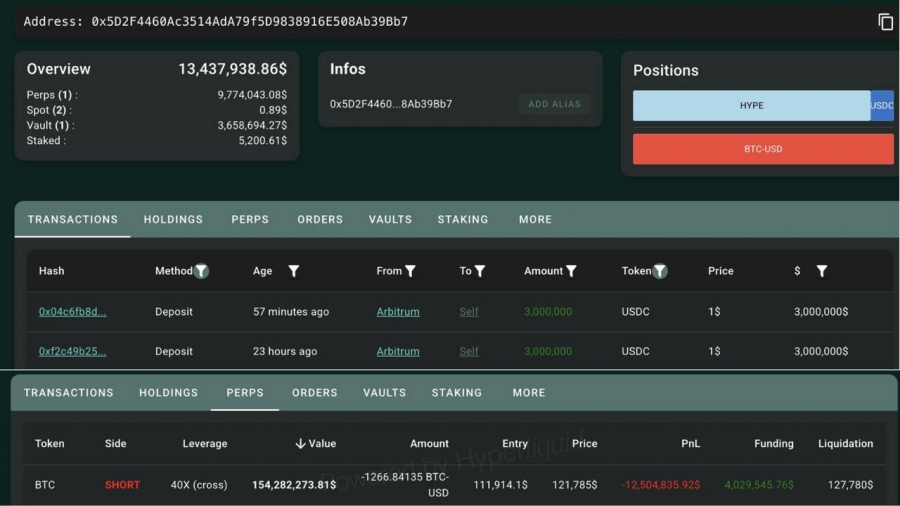Expand the More menu in upper tab bar
This screenshot has height=506, width=900.
[x=535, y=219]
